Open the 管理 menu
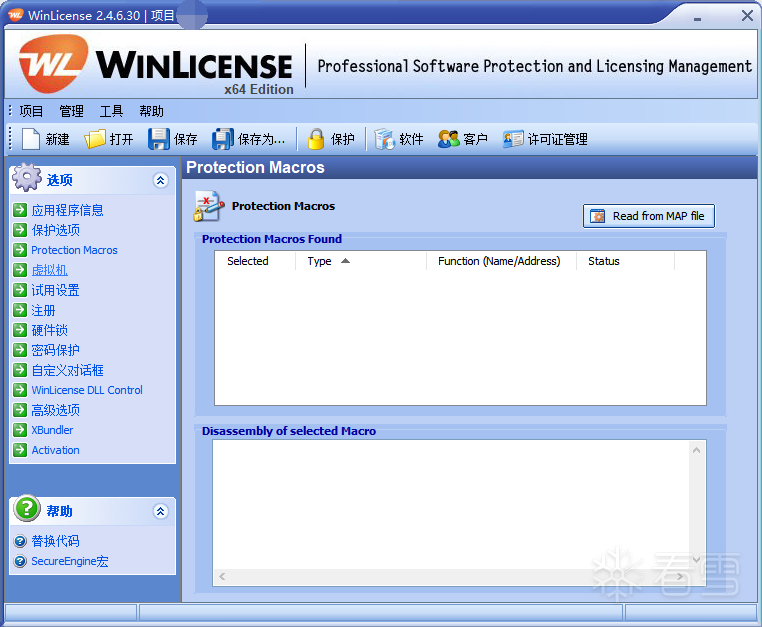The width and height of the screenshot is (762, 627). coord(71,111)
